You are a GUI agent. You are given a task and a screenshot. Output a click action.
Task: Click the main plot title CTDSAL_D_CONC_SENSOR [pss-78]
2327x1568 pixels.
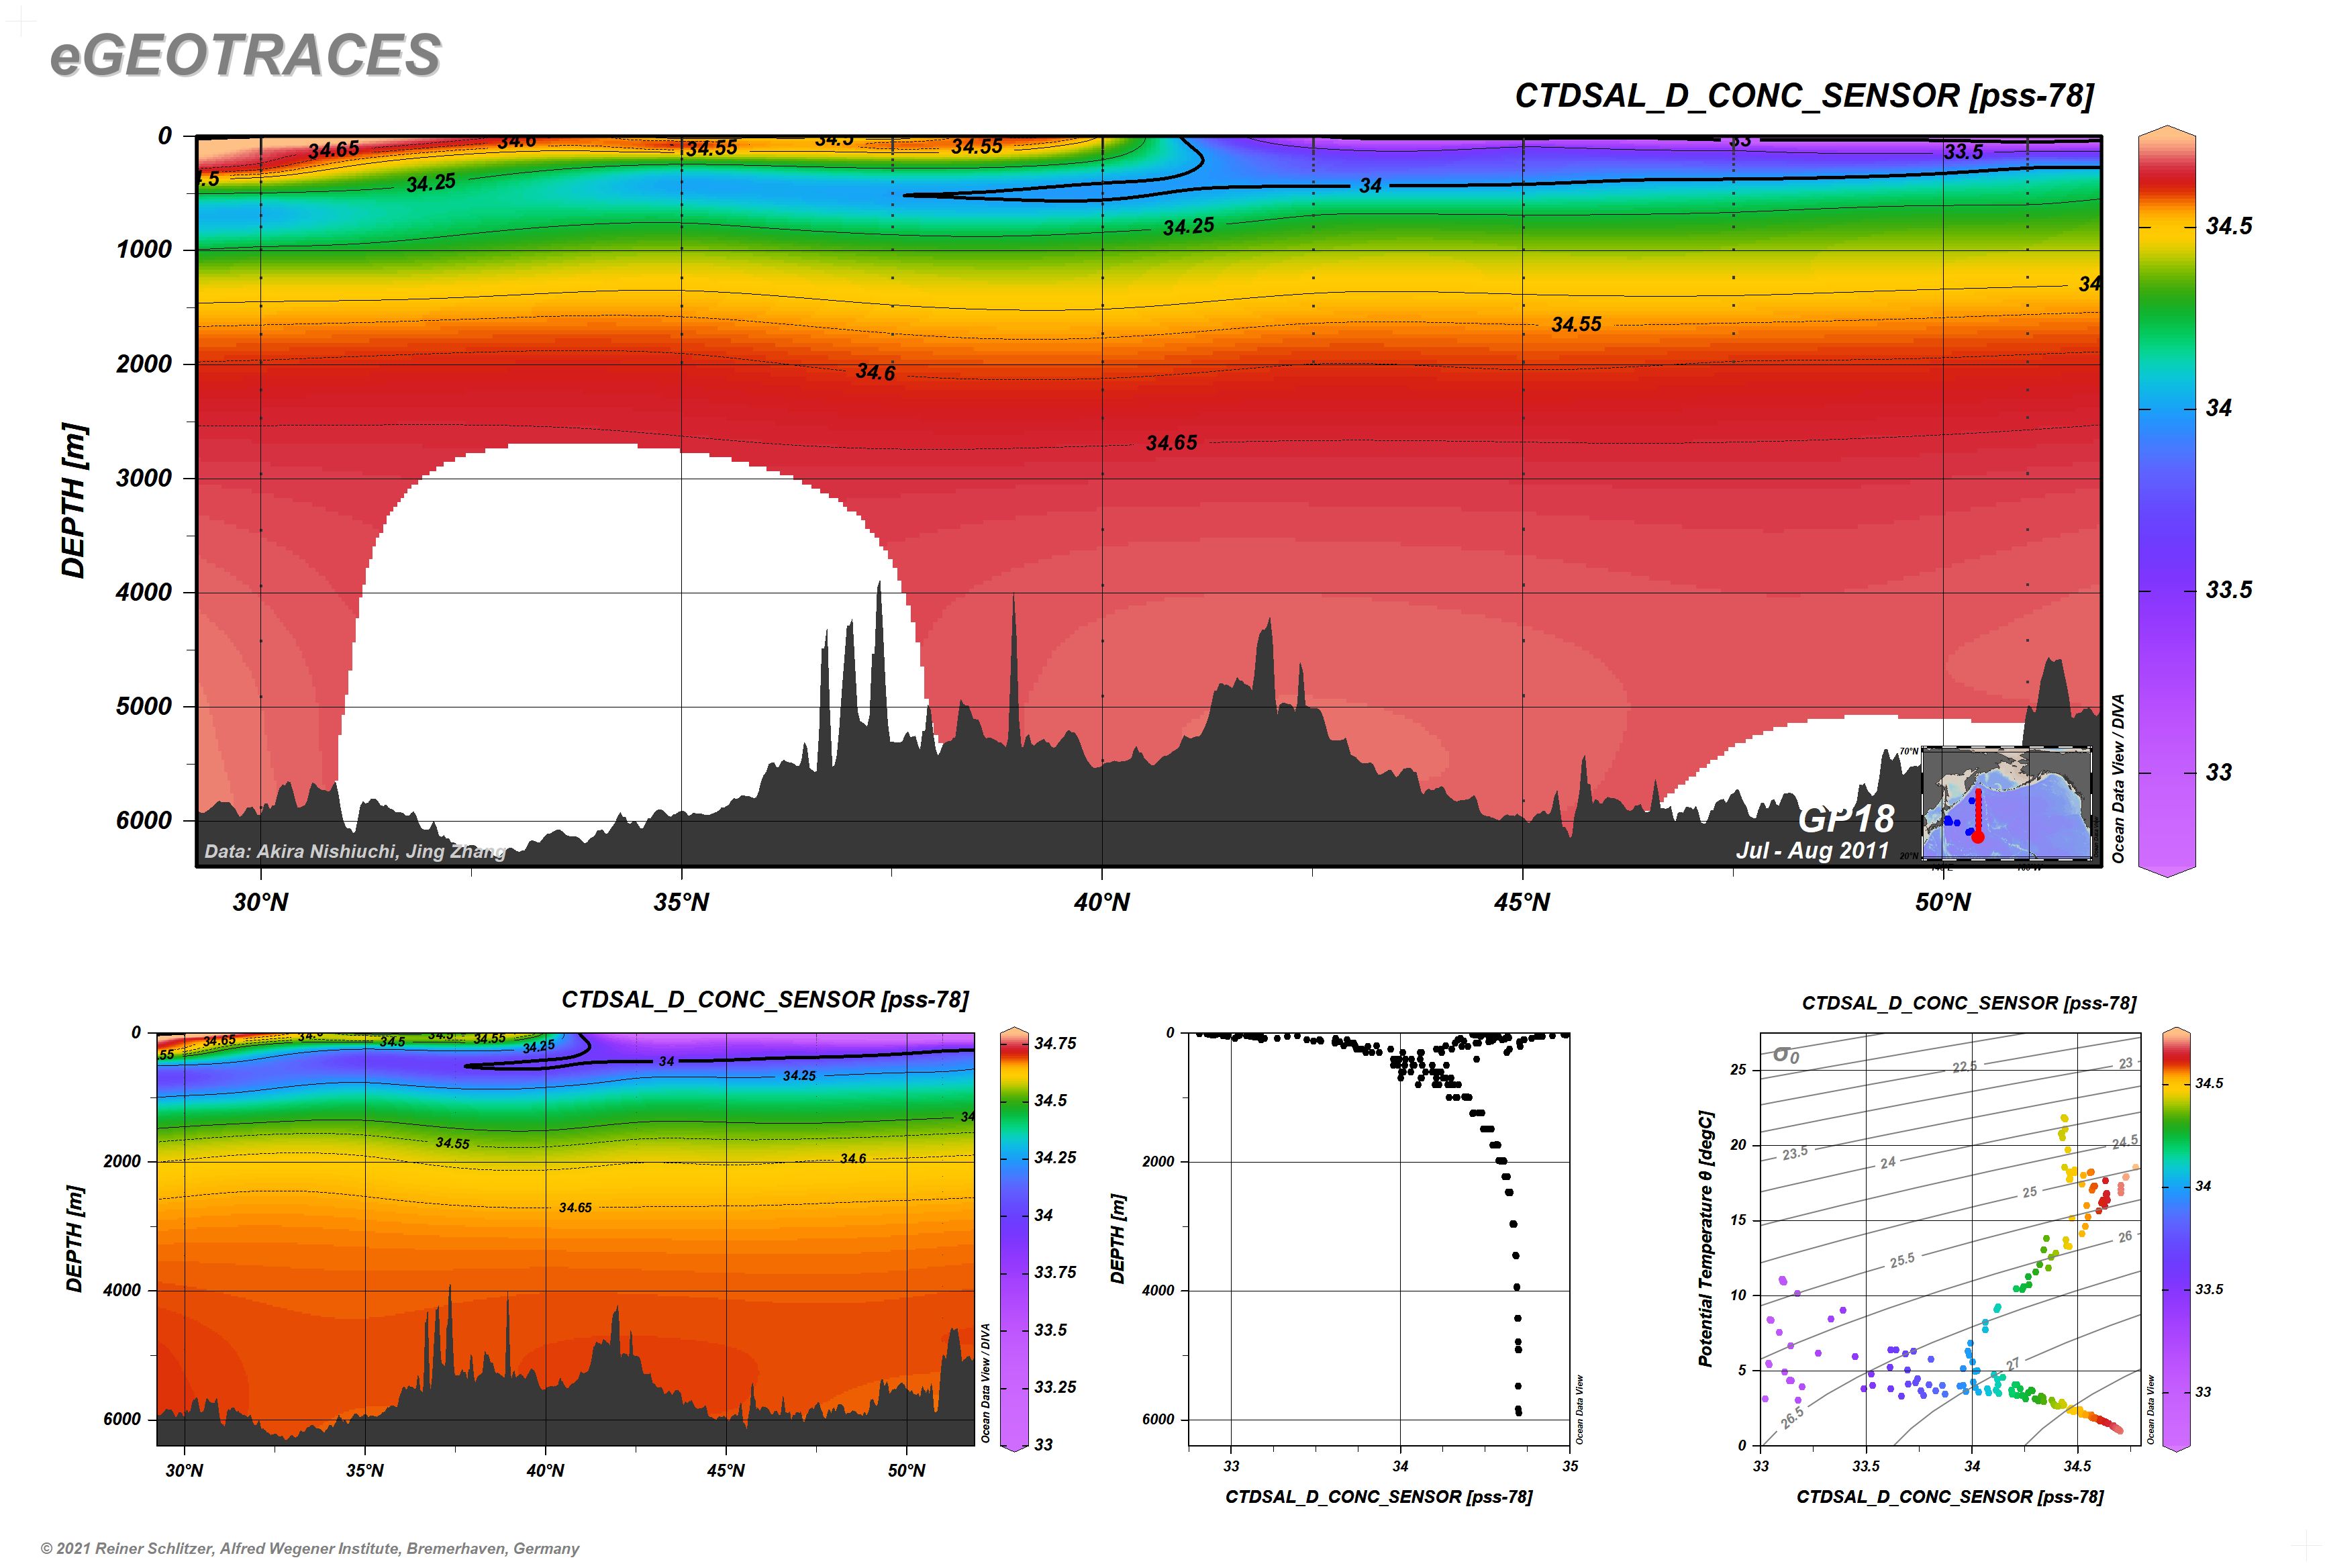1804,96
